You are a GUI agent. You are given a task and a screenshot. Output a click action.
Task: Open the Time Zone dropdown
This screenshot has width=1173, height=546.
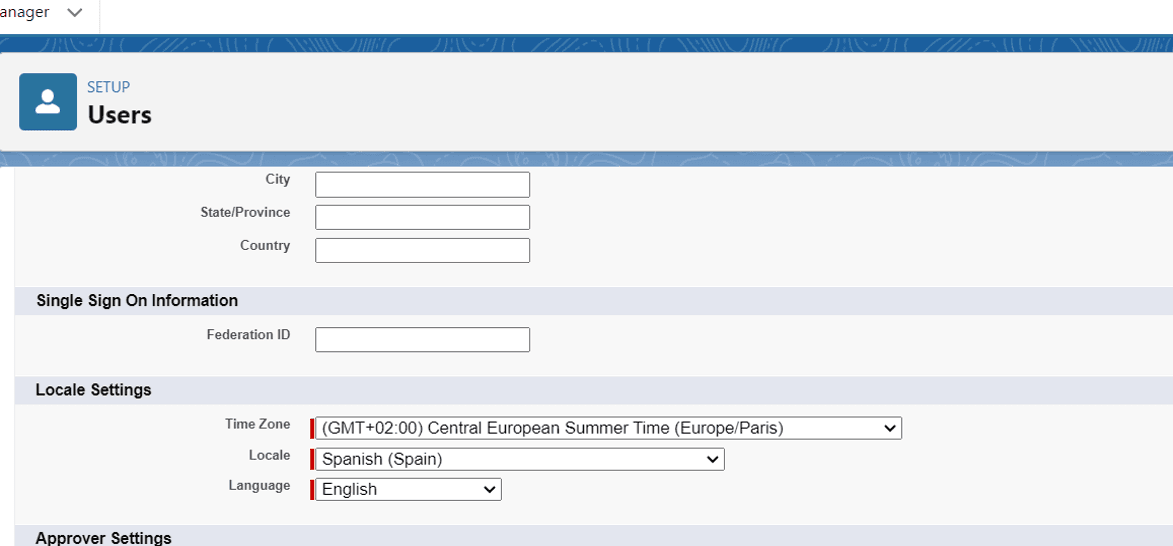[x=608, y=428]
